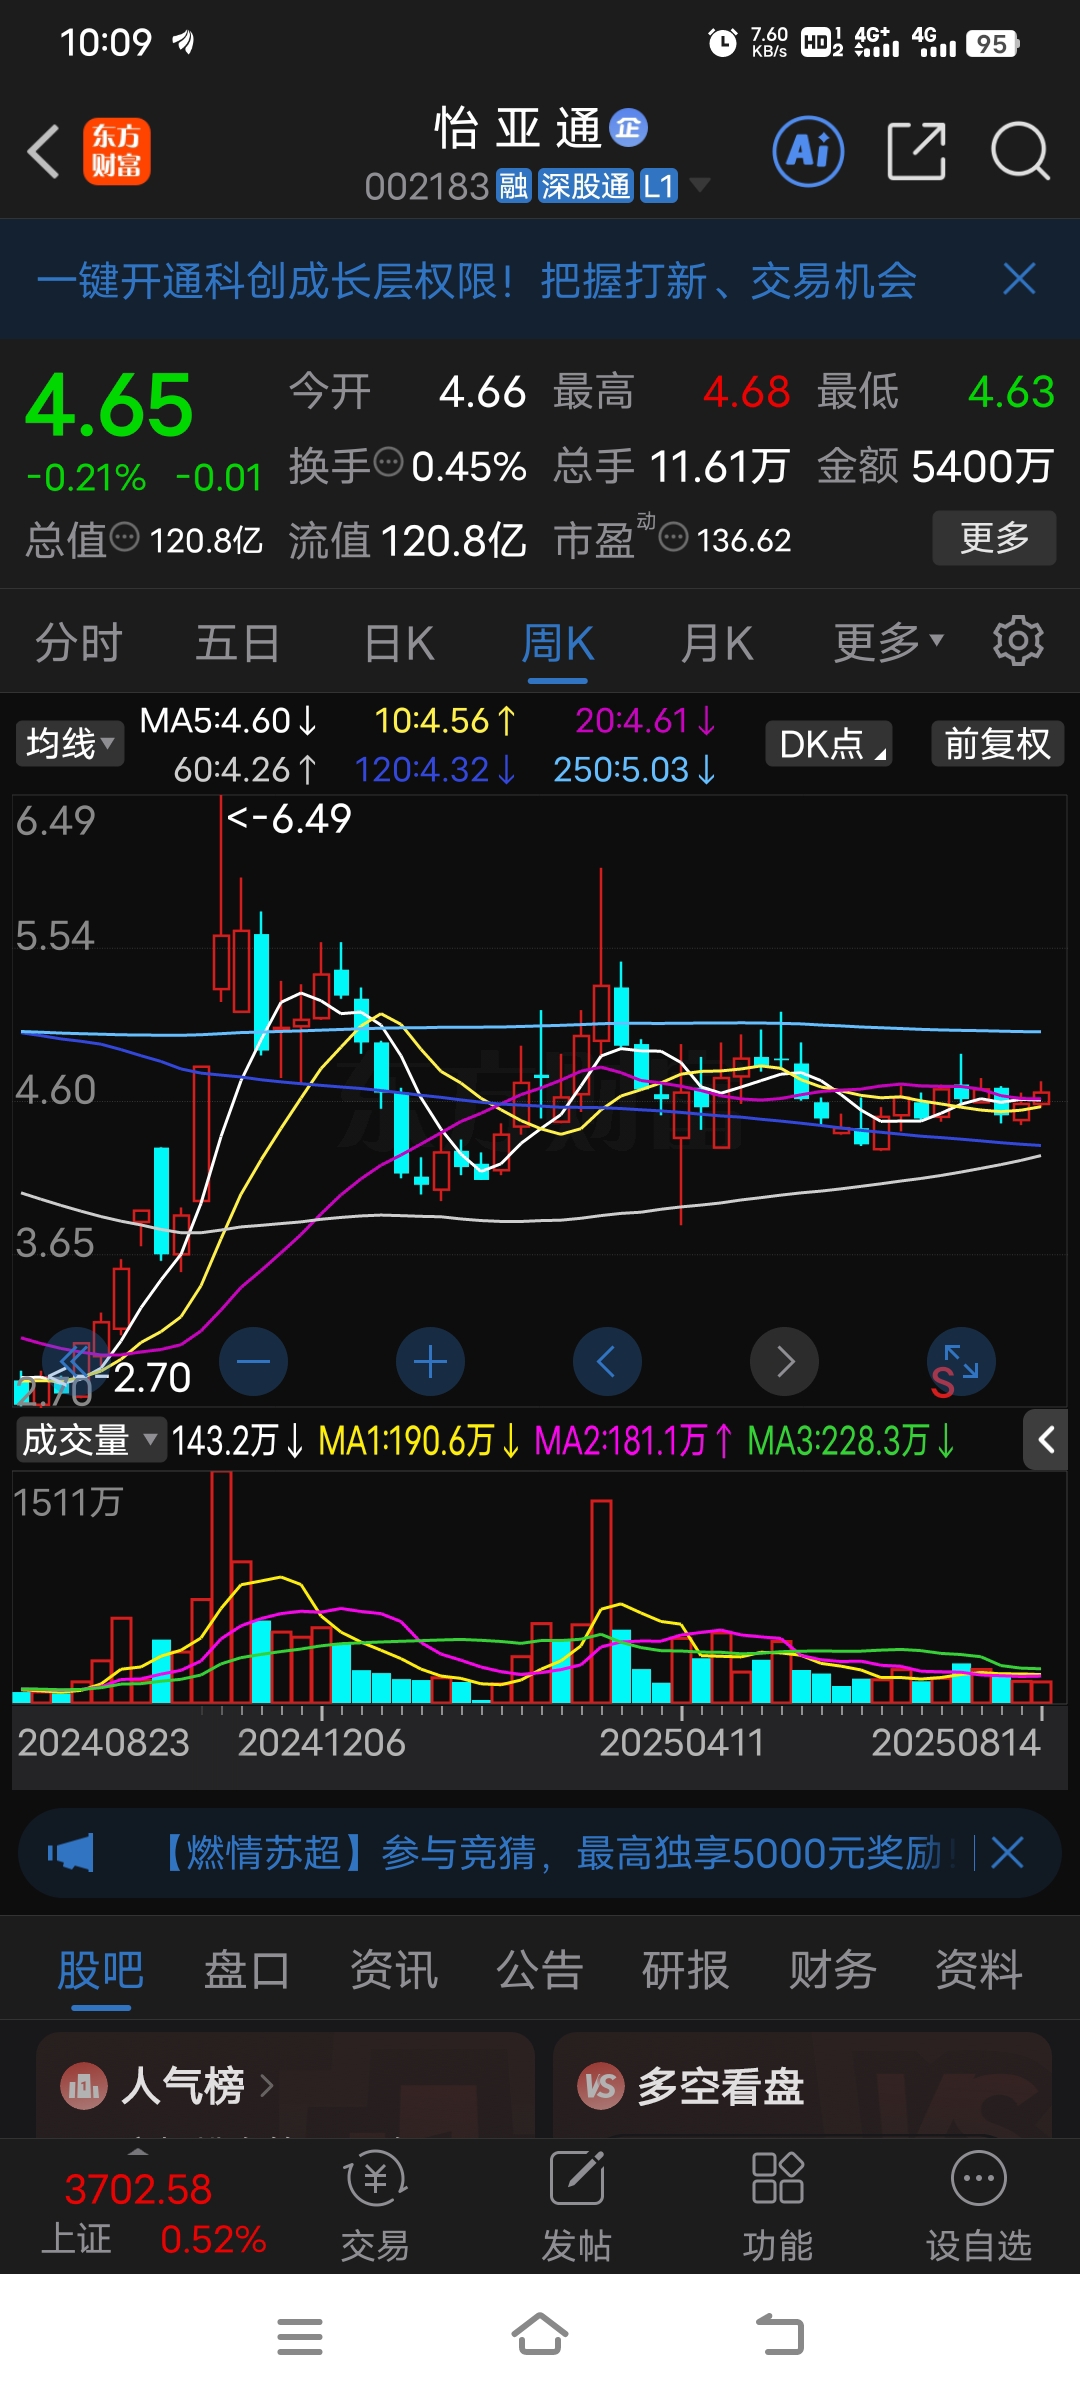The image size is (1080, 2400).
Task: Open the 盘口 tab
Action: [247, 1971]
